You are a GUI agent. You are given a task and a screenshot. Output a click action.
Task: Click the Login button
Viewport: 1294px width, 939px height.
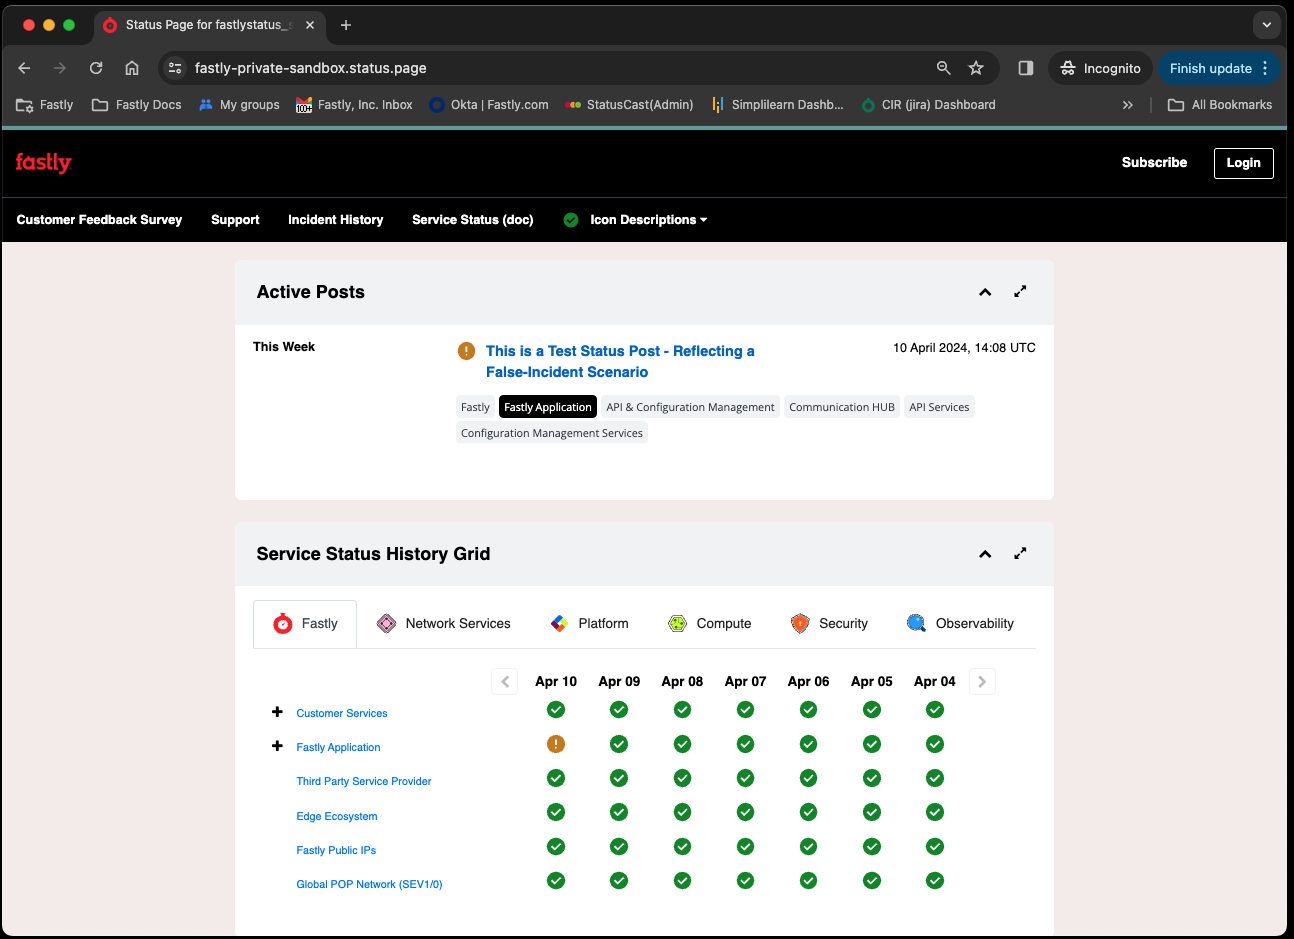click(1243, 163)
